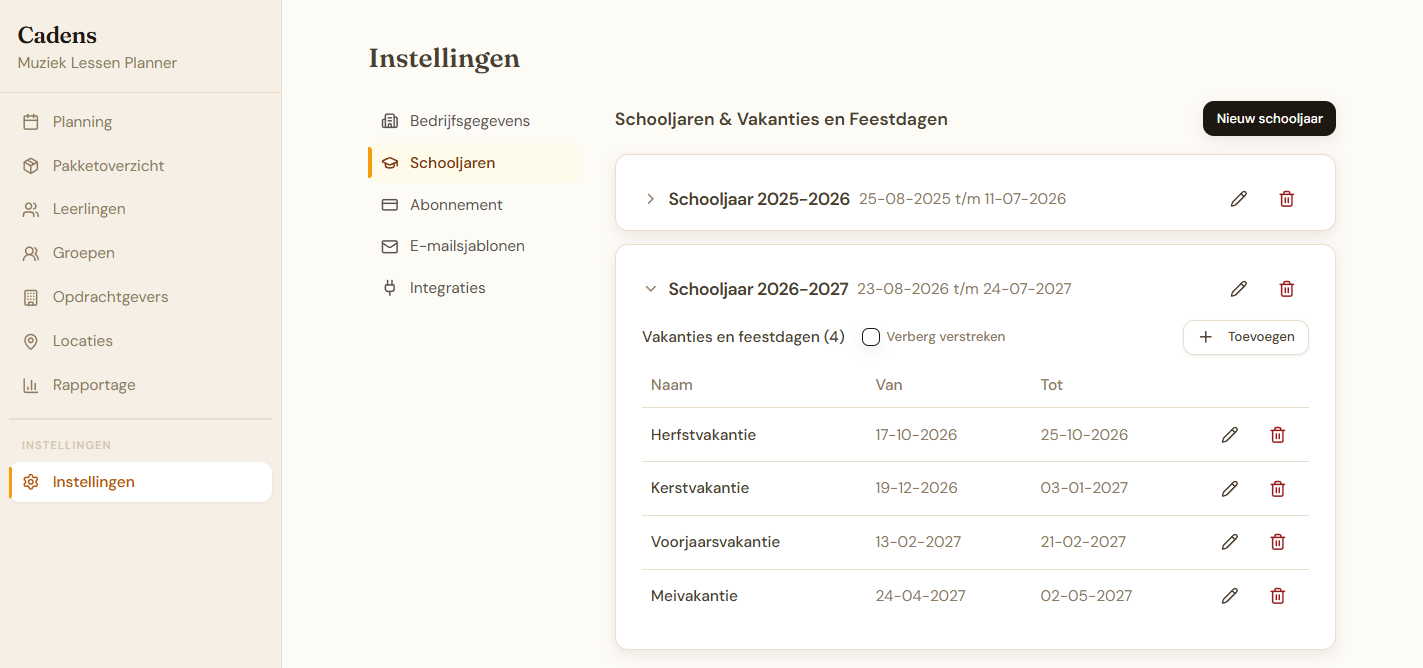Screen dimensions: 1423x668
Task: Select the Pakketoverzicht package icon
Action: coord(32,165)
